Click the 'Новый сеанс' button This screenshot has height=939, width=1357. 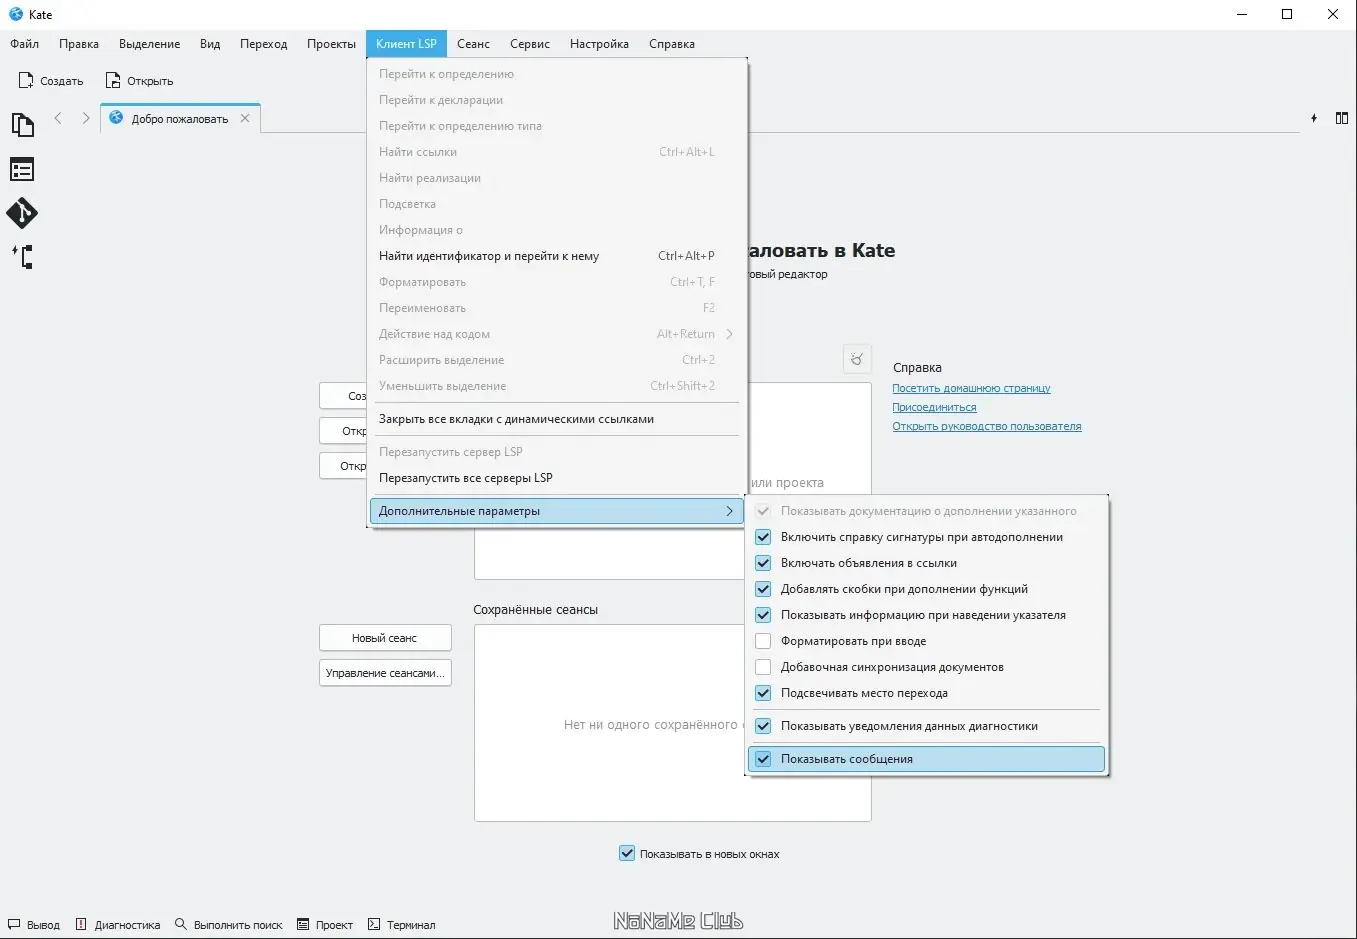385,638
